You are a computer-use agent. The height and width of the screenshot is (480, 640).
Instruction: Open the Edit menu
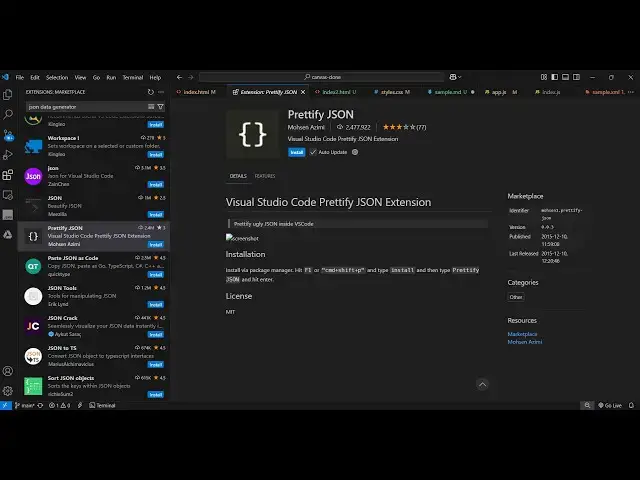click(35, 78)
